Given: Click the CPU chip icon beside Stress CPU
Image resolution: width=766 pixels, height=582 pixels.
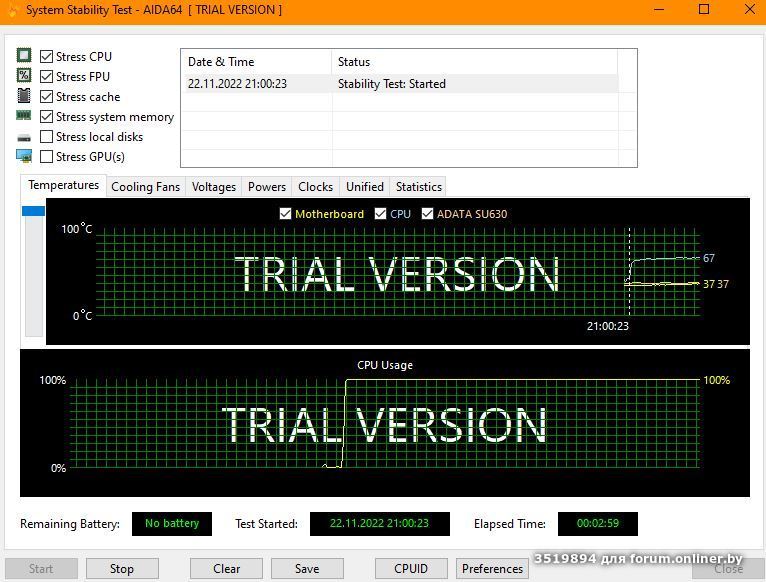Looking at the screenshot, I should coord(24,55).
